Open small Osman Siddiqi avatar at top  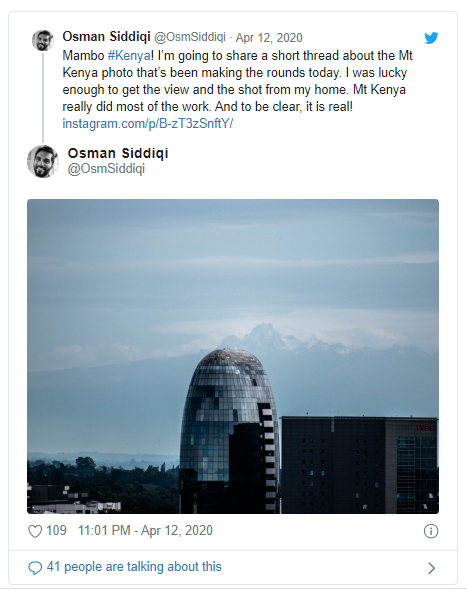43,40
